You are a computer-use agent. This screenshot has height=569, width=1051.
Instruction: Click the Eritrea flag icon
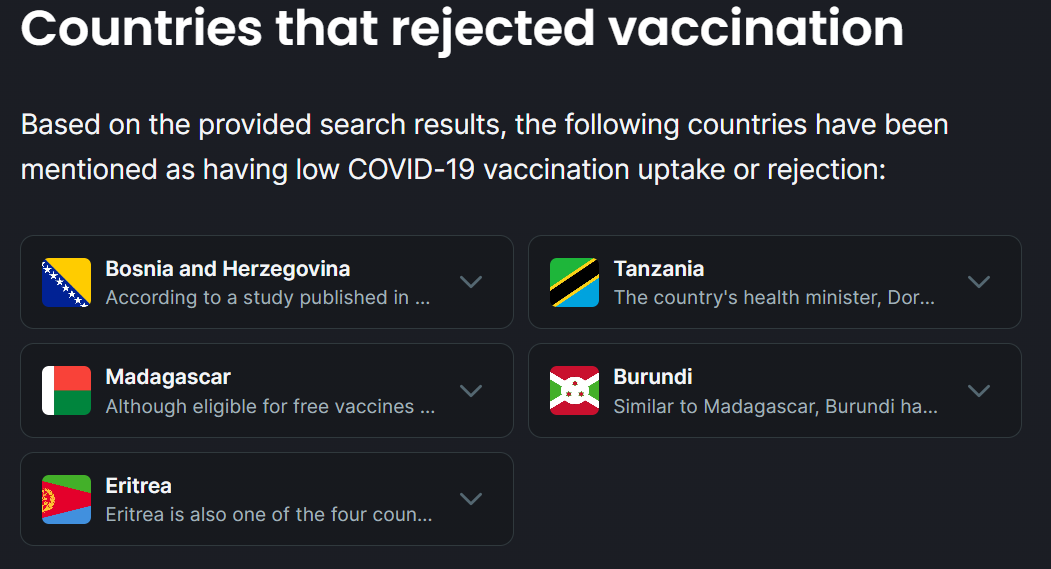[66, 499]
